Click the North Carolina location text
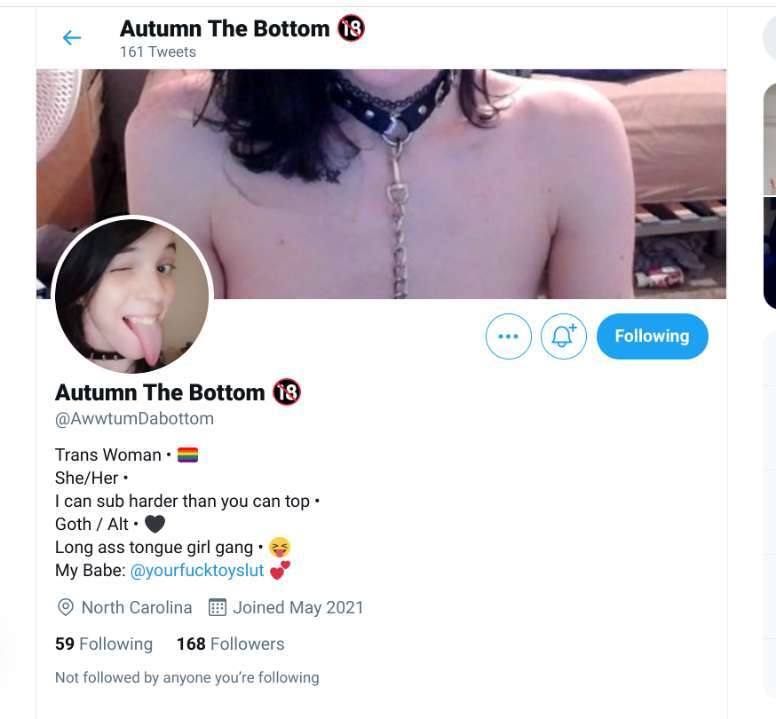The image size is (776, 719). pos(137,607)
